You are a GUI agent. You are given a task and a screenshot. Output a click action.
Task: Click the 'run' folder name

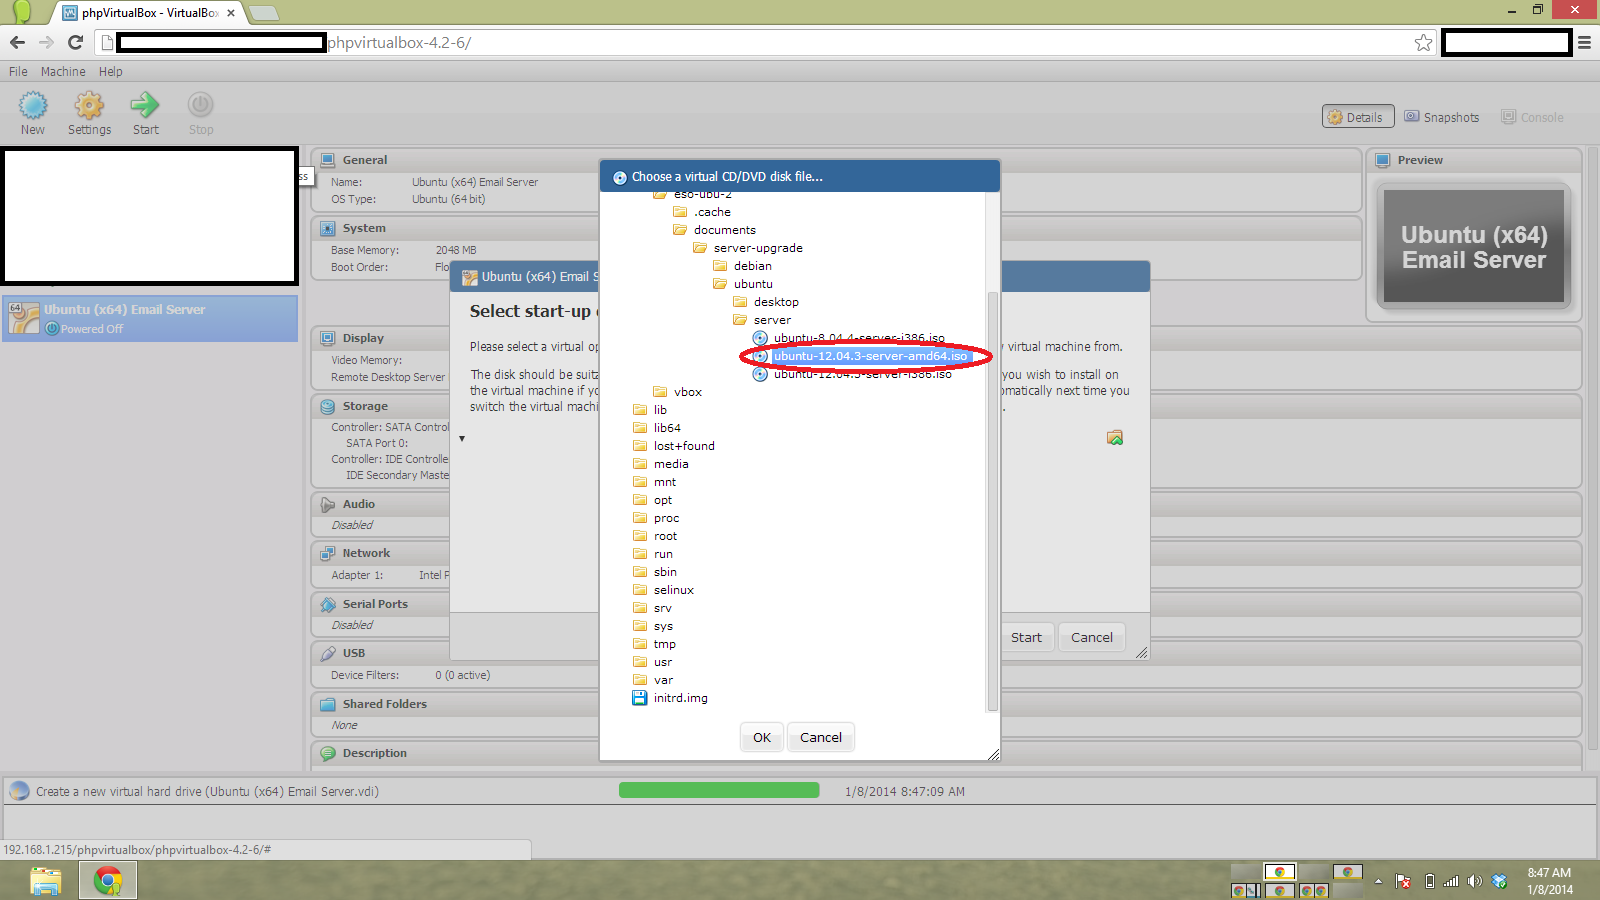663,554
